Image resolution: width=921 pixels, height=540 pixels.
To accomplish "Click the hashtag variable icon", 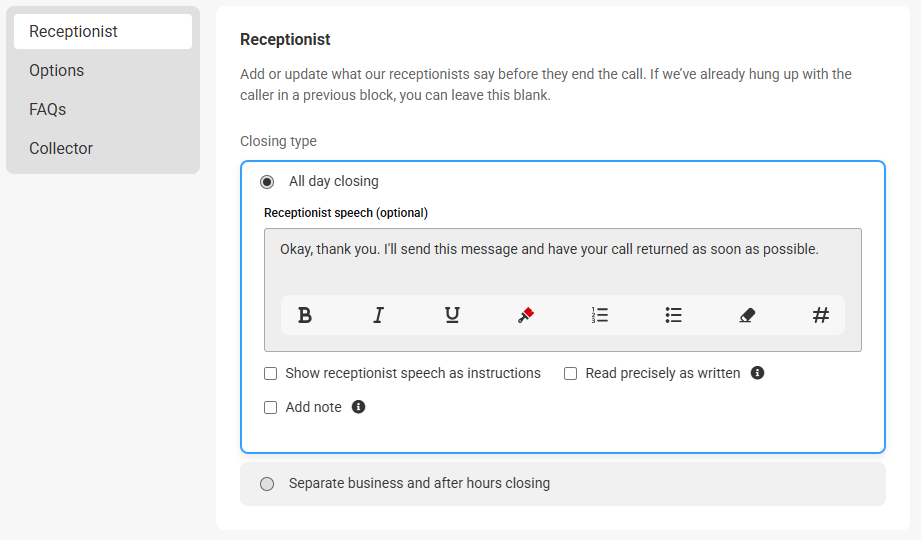I will [821, 316].
